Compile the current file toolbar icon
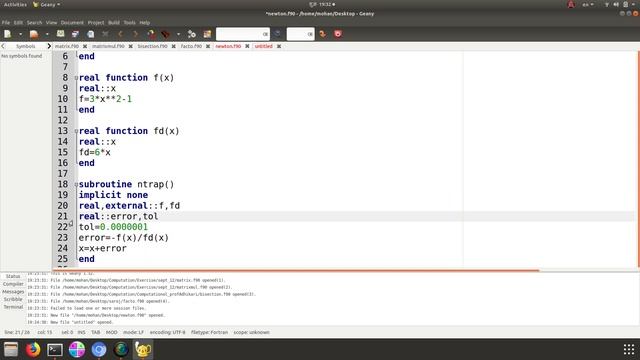 pos(151,34)
